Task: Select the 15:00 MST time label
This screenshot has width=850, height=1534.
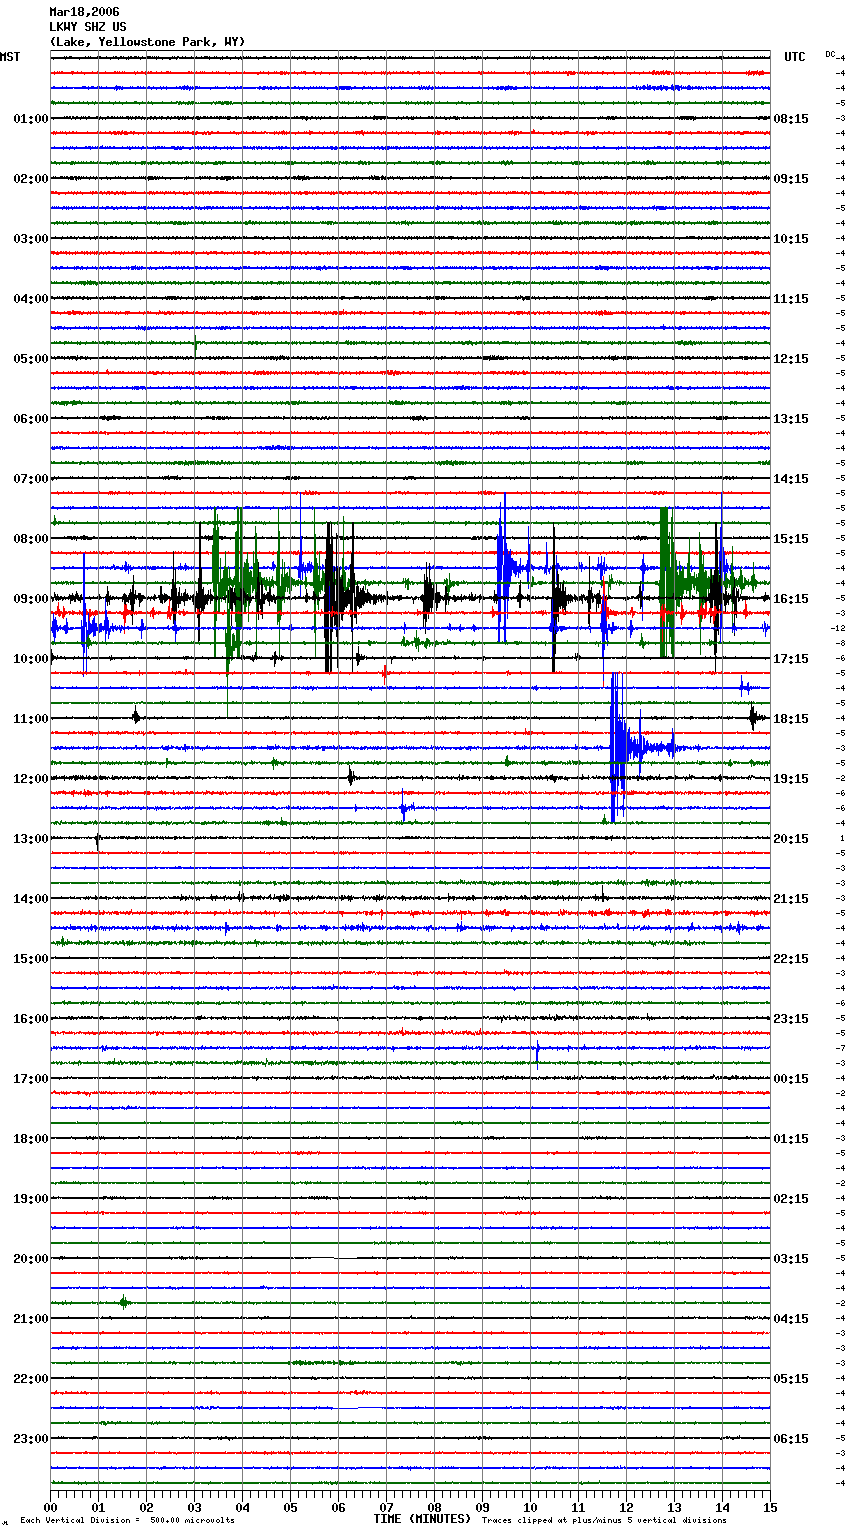Action: pos(31,959)
